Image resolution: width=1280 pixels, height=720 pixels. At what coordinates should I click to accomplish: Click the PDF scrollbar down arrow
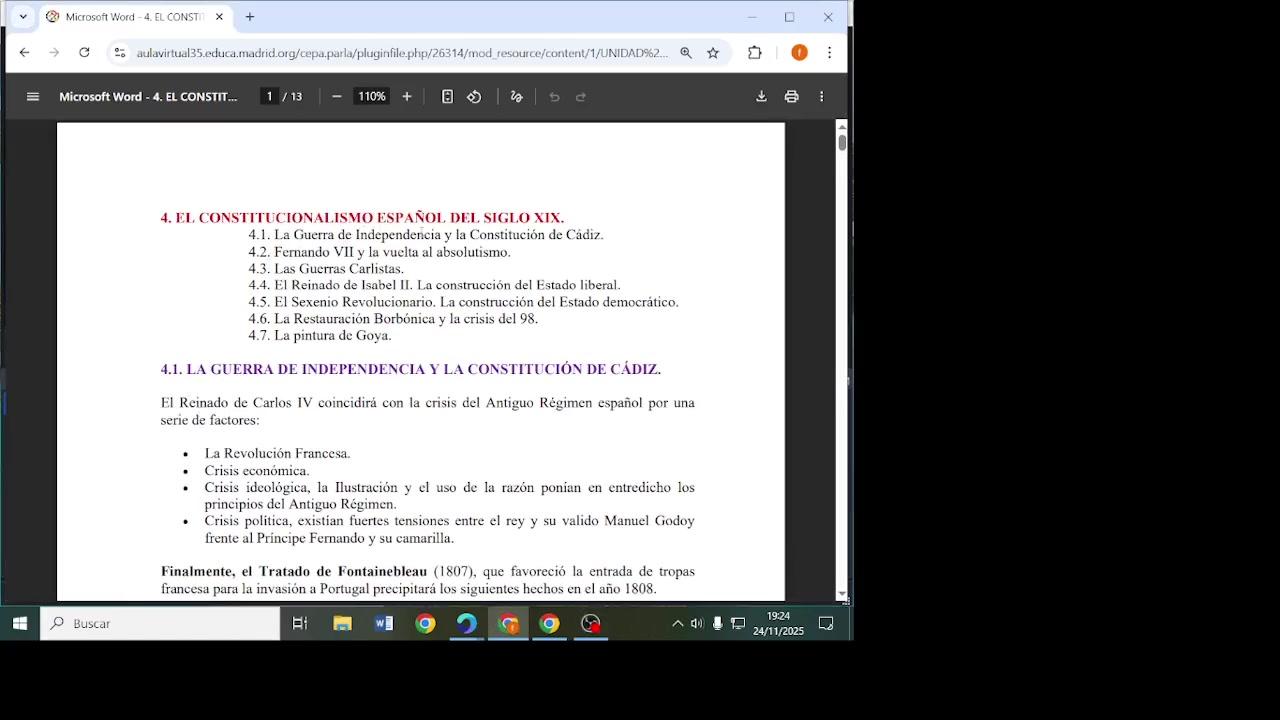[842, 595]
